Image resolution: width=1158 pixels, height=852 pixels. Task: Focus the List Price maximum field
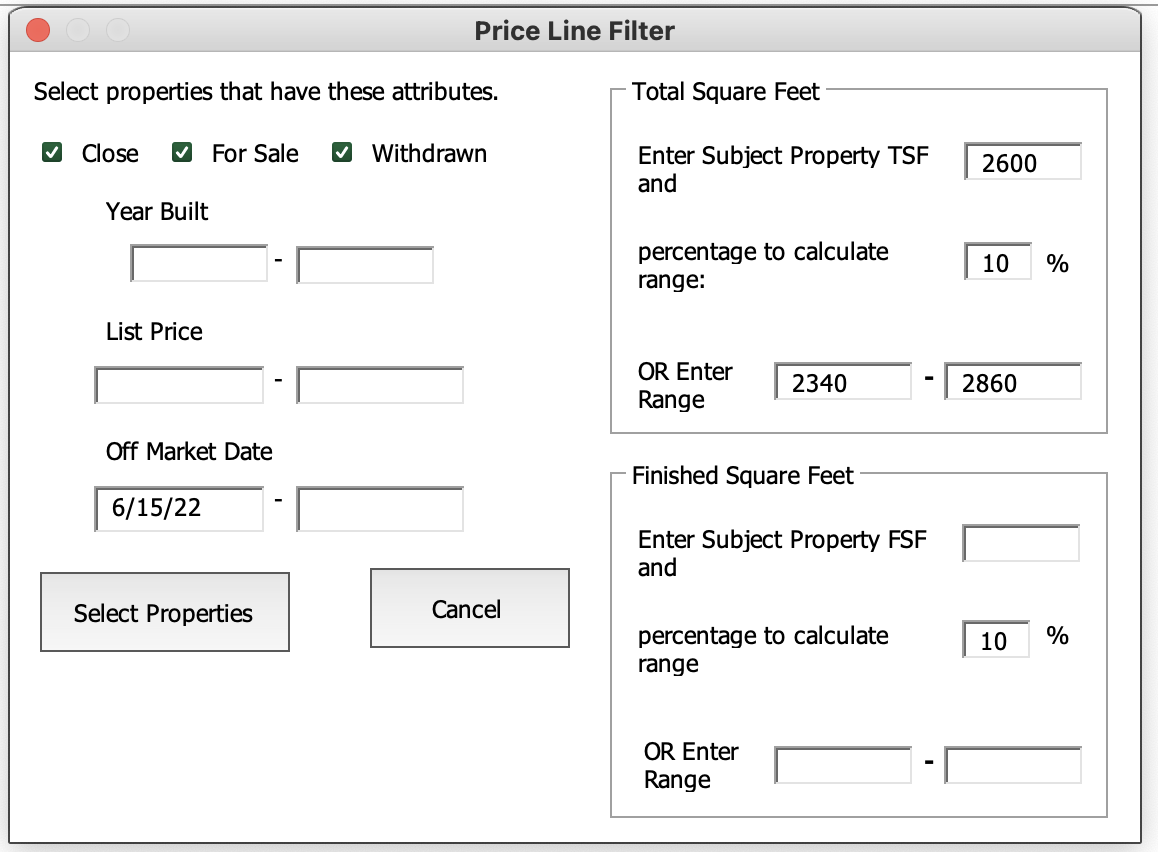click(380, 385)
